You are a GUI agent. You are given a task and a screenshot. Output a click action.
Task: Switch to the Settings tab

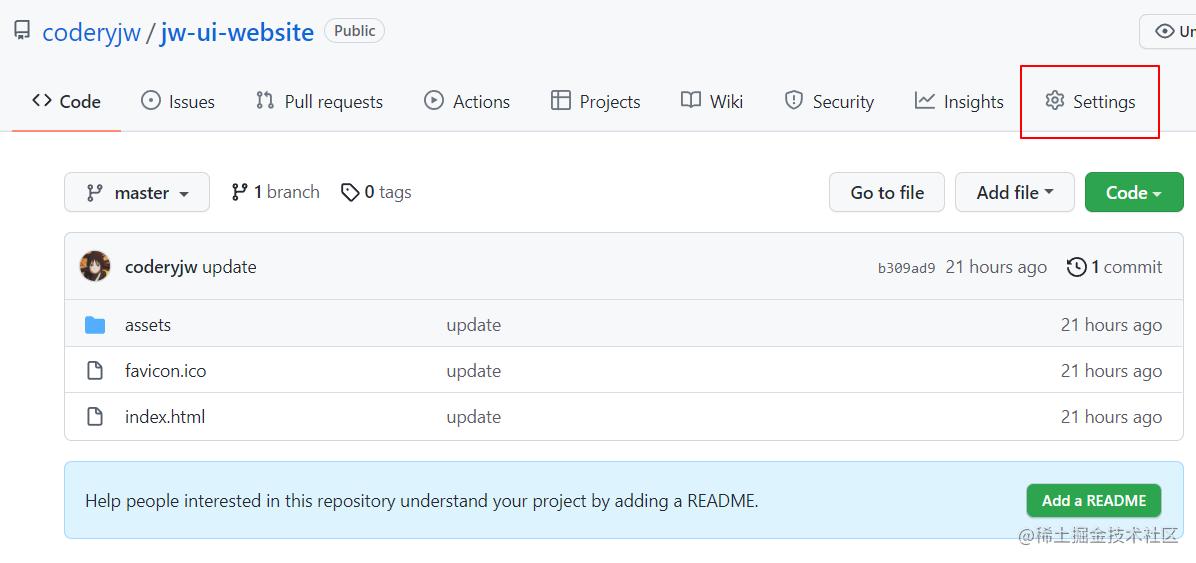pos(1090,102)
